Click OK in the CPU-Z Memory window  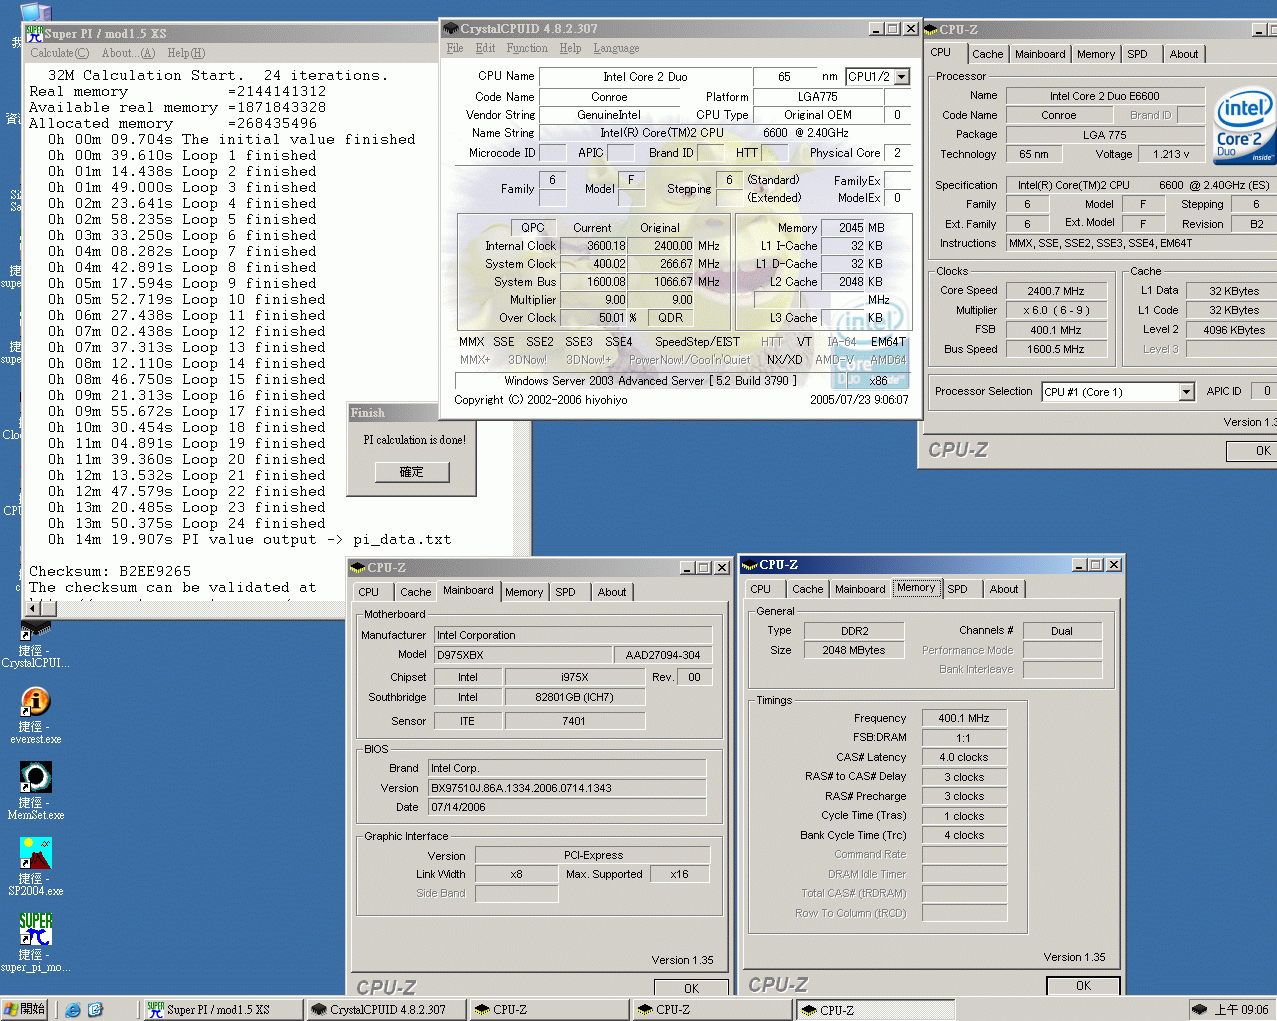[x=1083, y=985]
